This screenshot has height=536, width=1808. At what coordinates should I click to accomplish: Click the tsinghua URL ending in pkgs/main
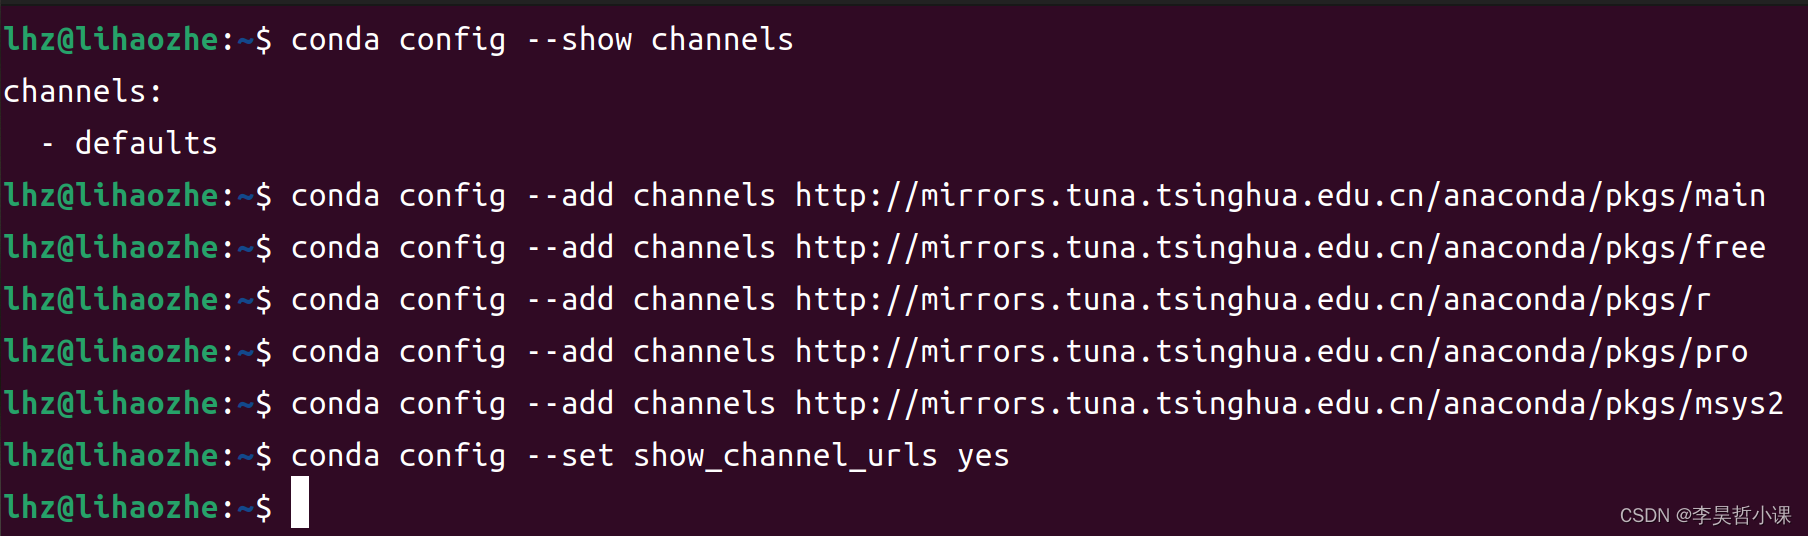click(1280, 196)
